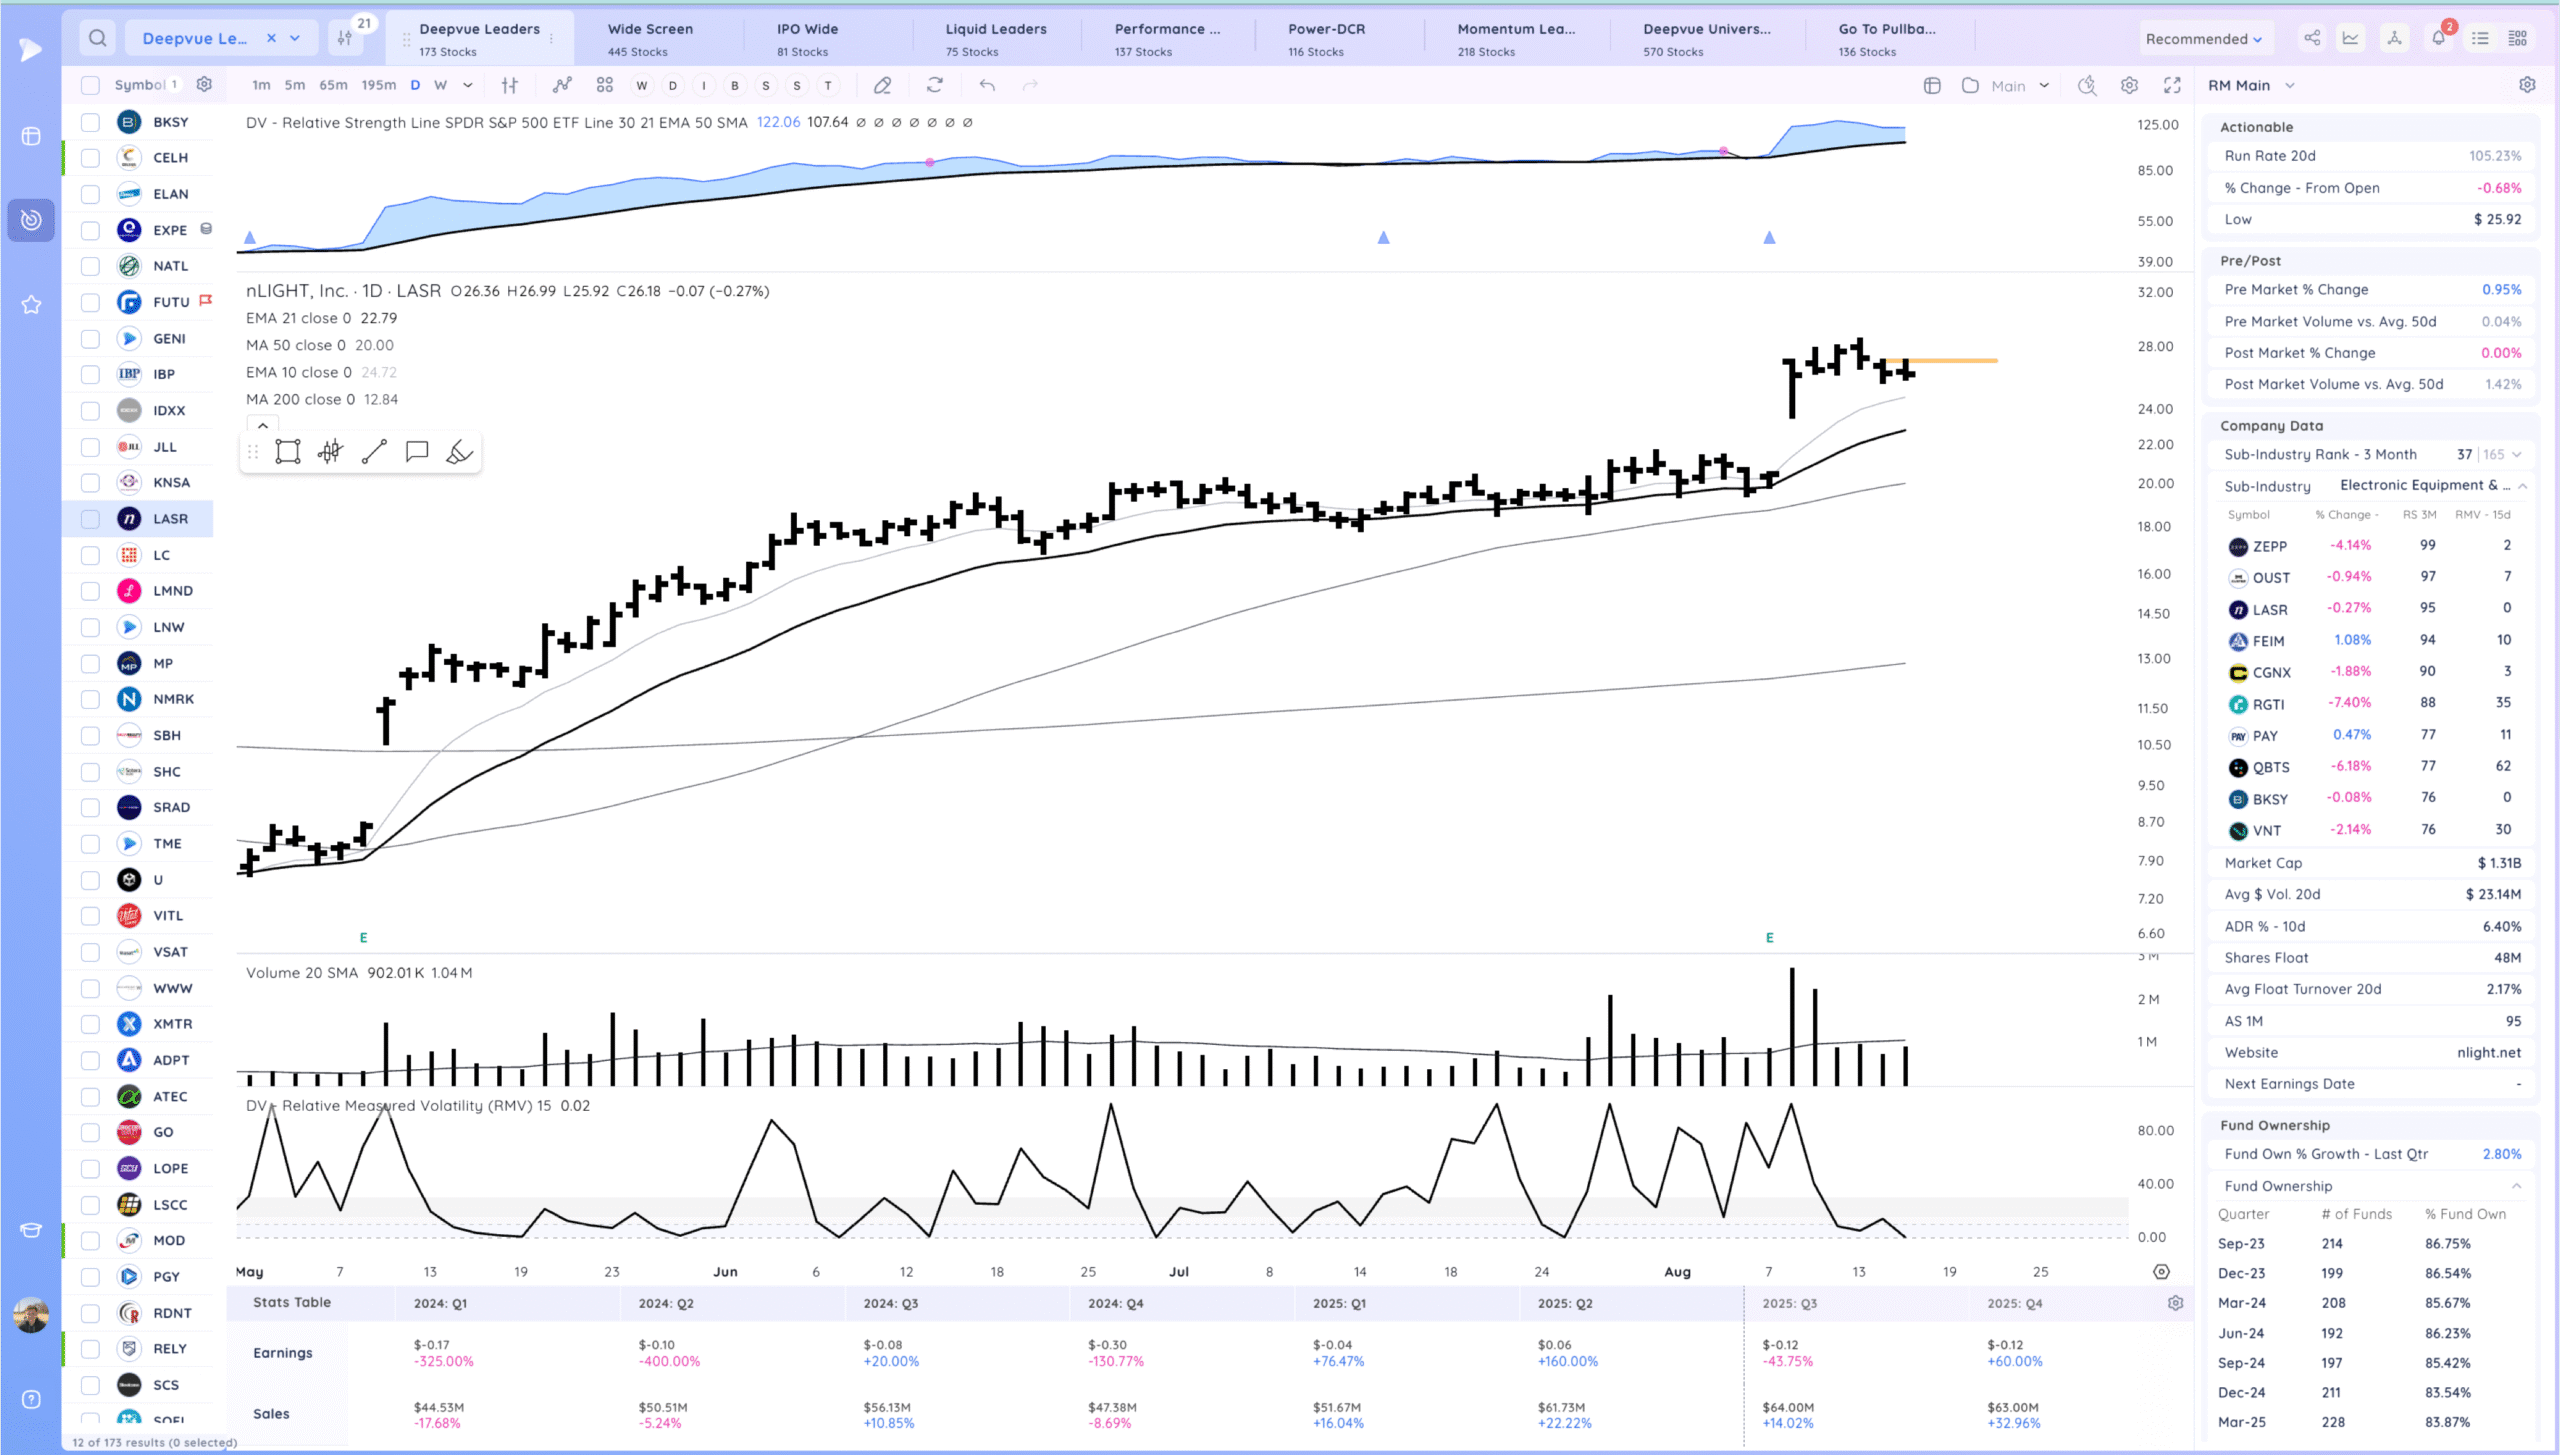2560x1455 pixels.
Task: Tick the checkbox next to LASR
Action: tap(90, 519)
